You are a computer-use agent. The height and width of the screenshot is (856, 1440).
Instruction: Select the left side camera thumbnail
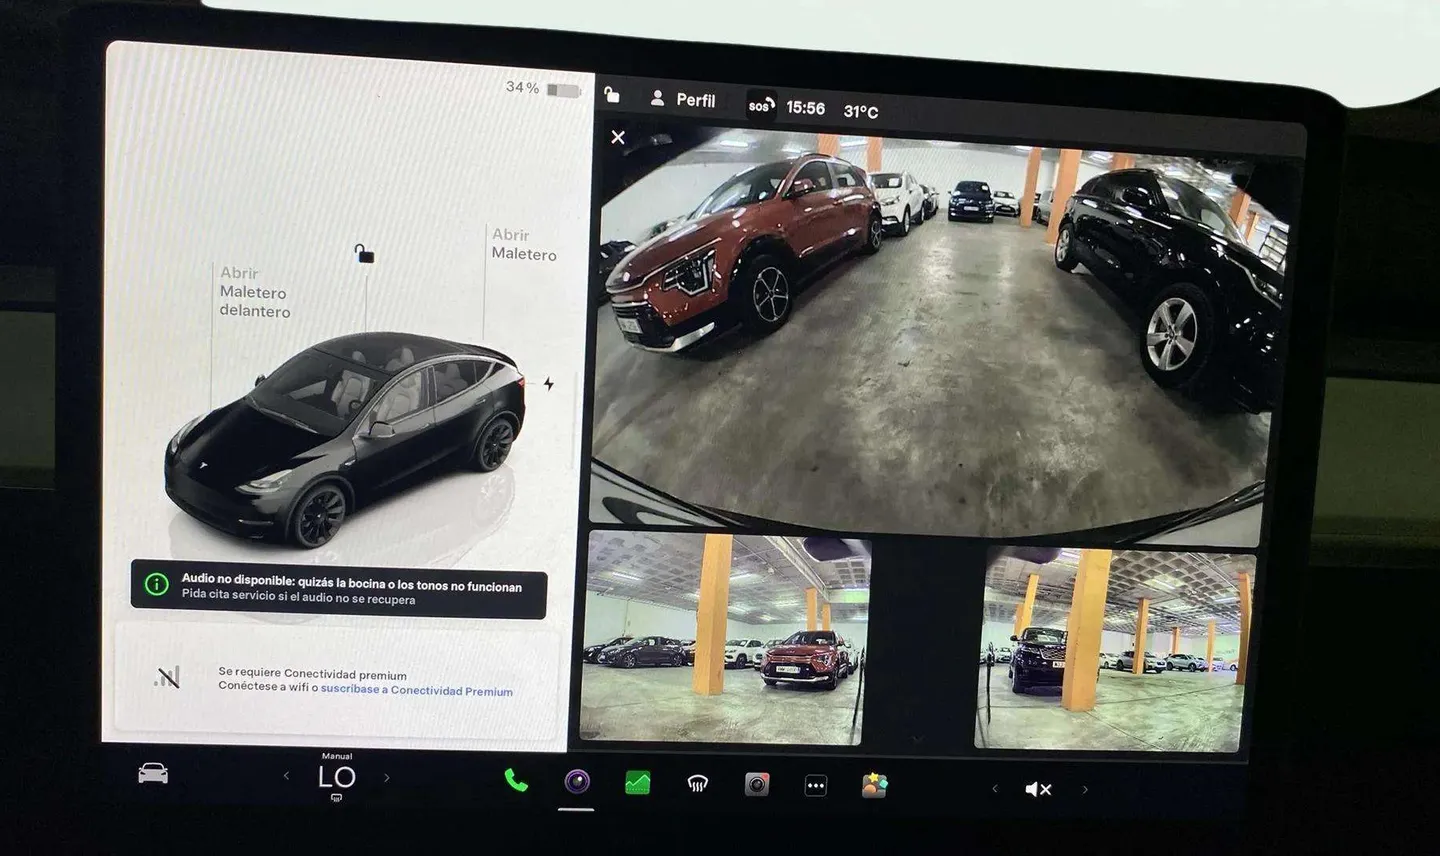[724, 645]
